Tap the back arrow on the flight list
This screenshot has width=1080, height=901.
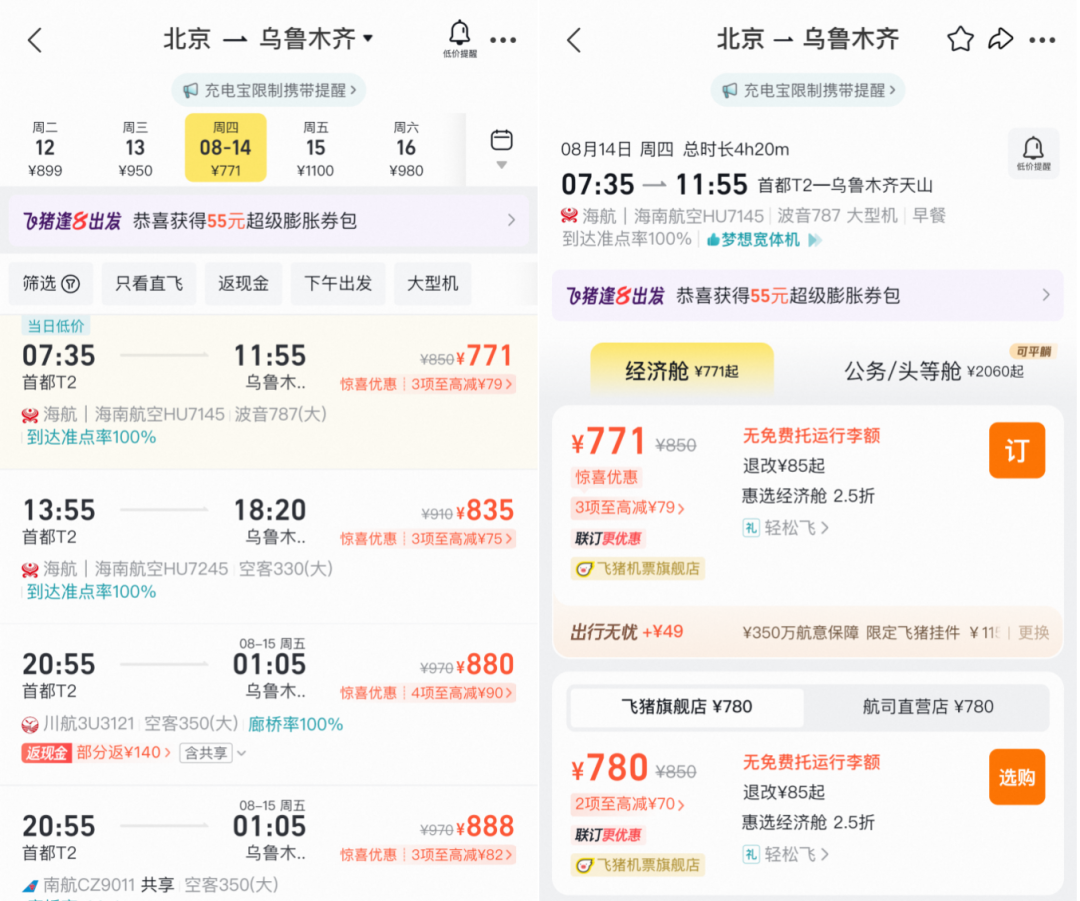tap(33, 38)
